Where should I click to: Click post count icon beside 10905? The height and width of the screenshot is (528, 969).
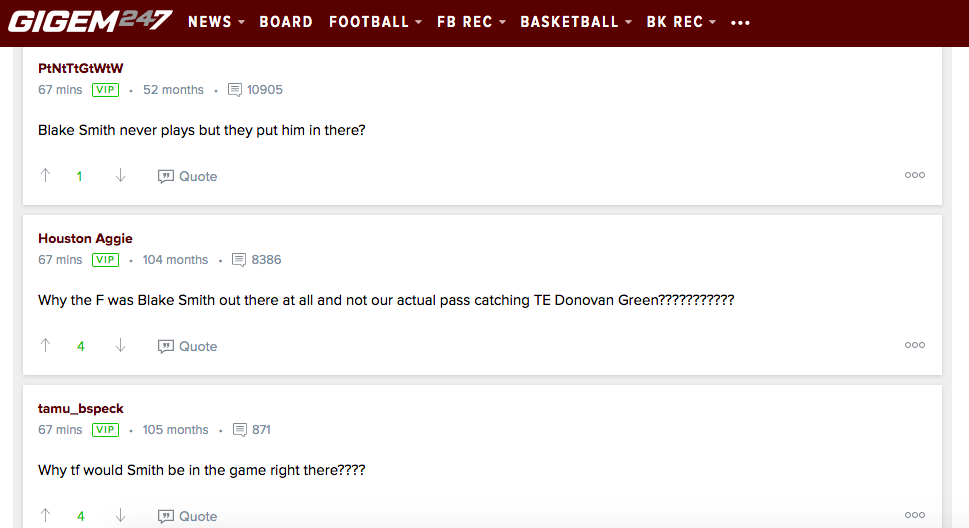tap(235, 90)
